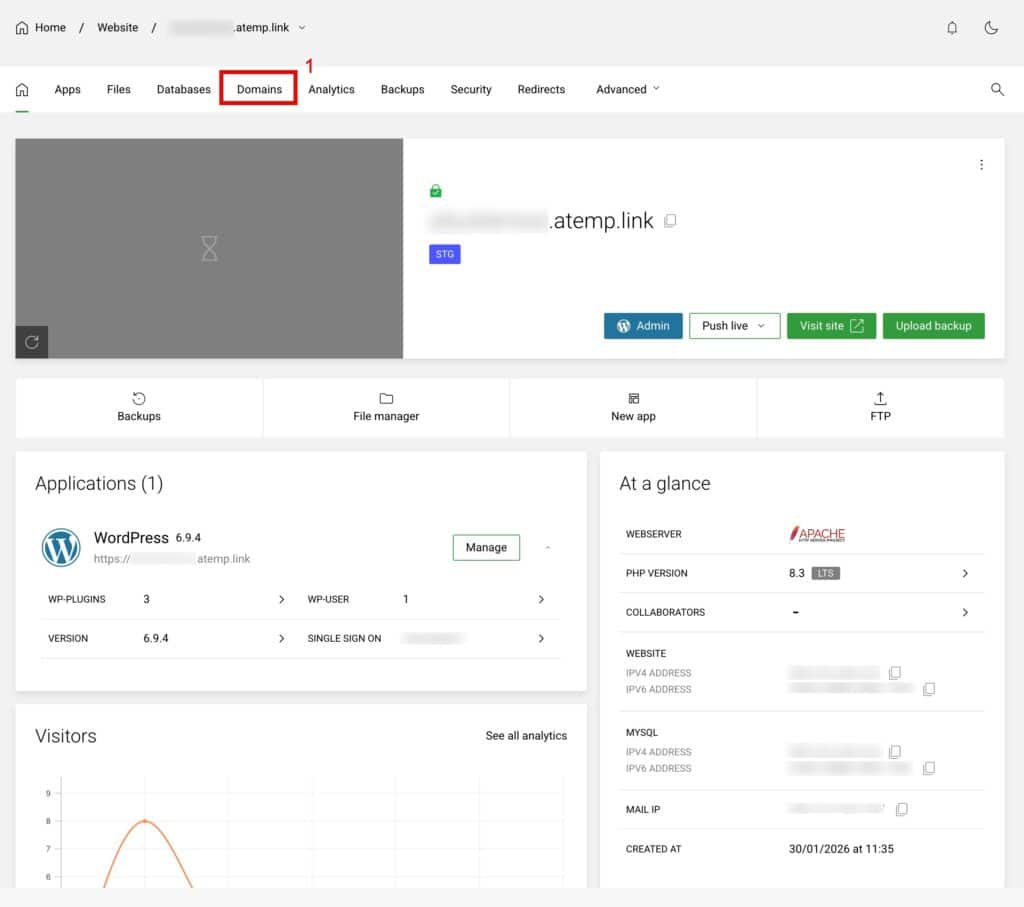This screenshot has height=907, width=1024.
Task: Click the orange visitors chart line
Action: (145, 821)
